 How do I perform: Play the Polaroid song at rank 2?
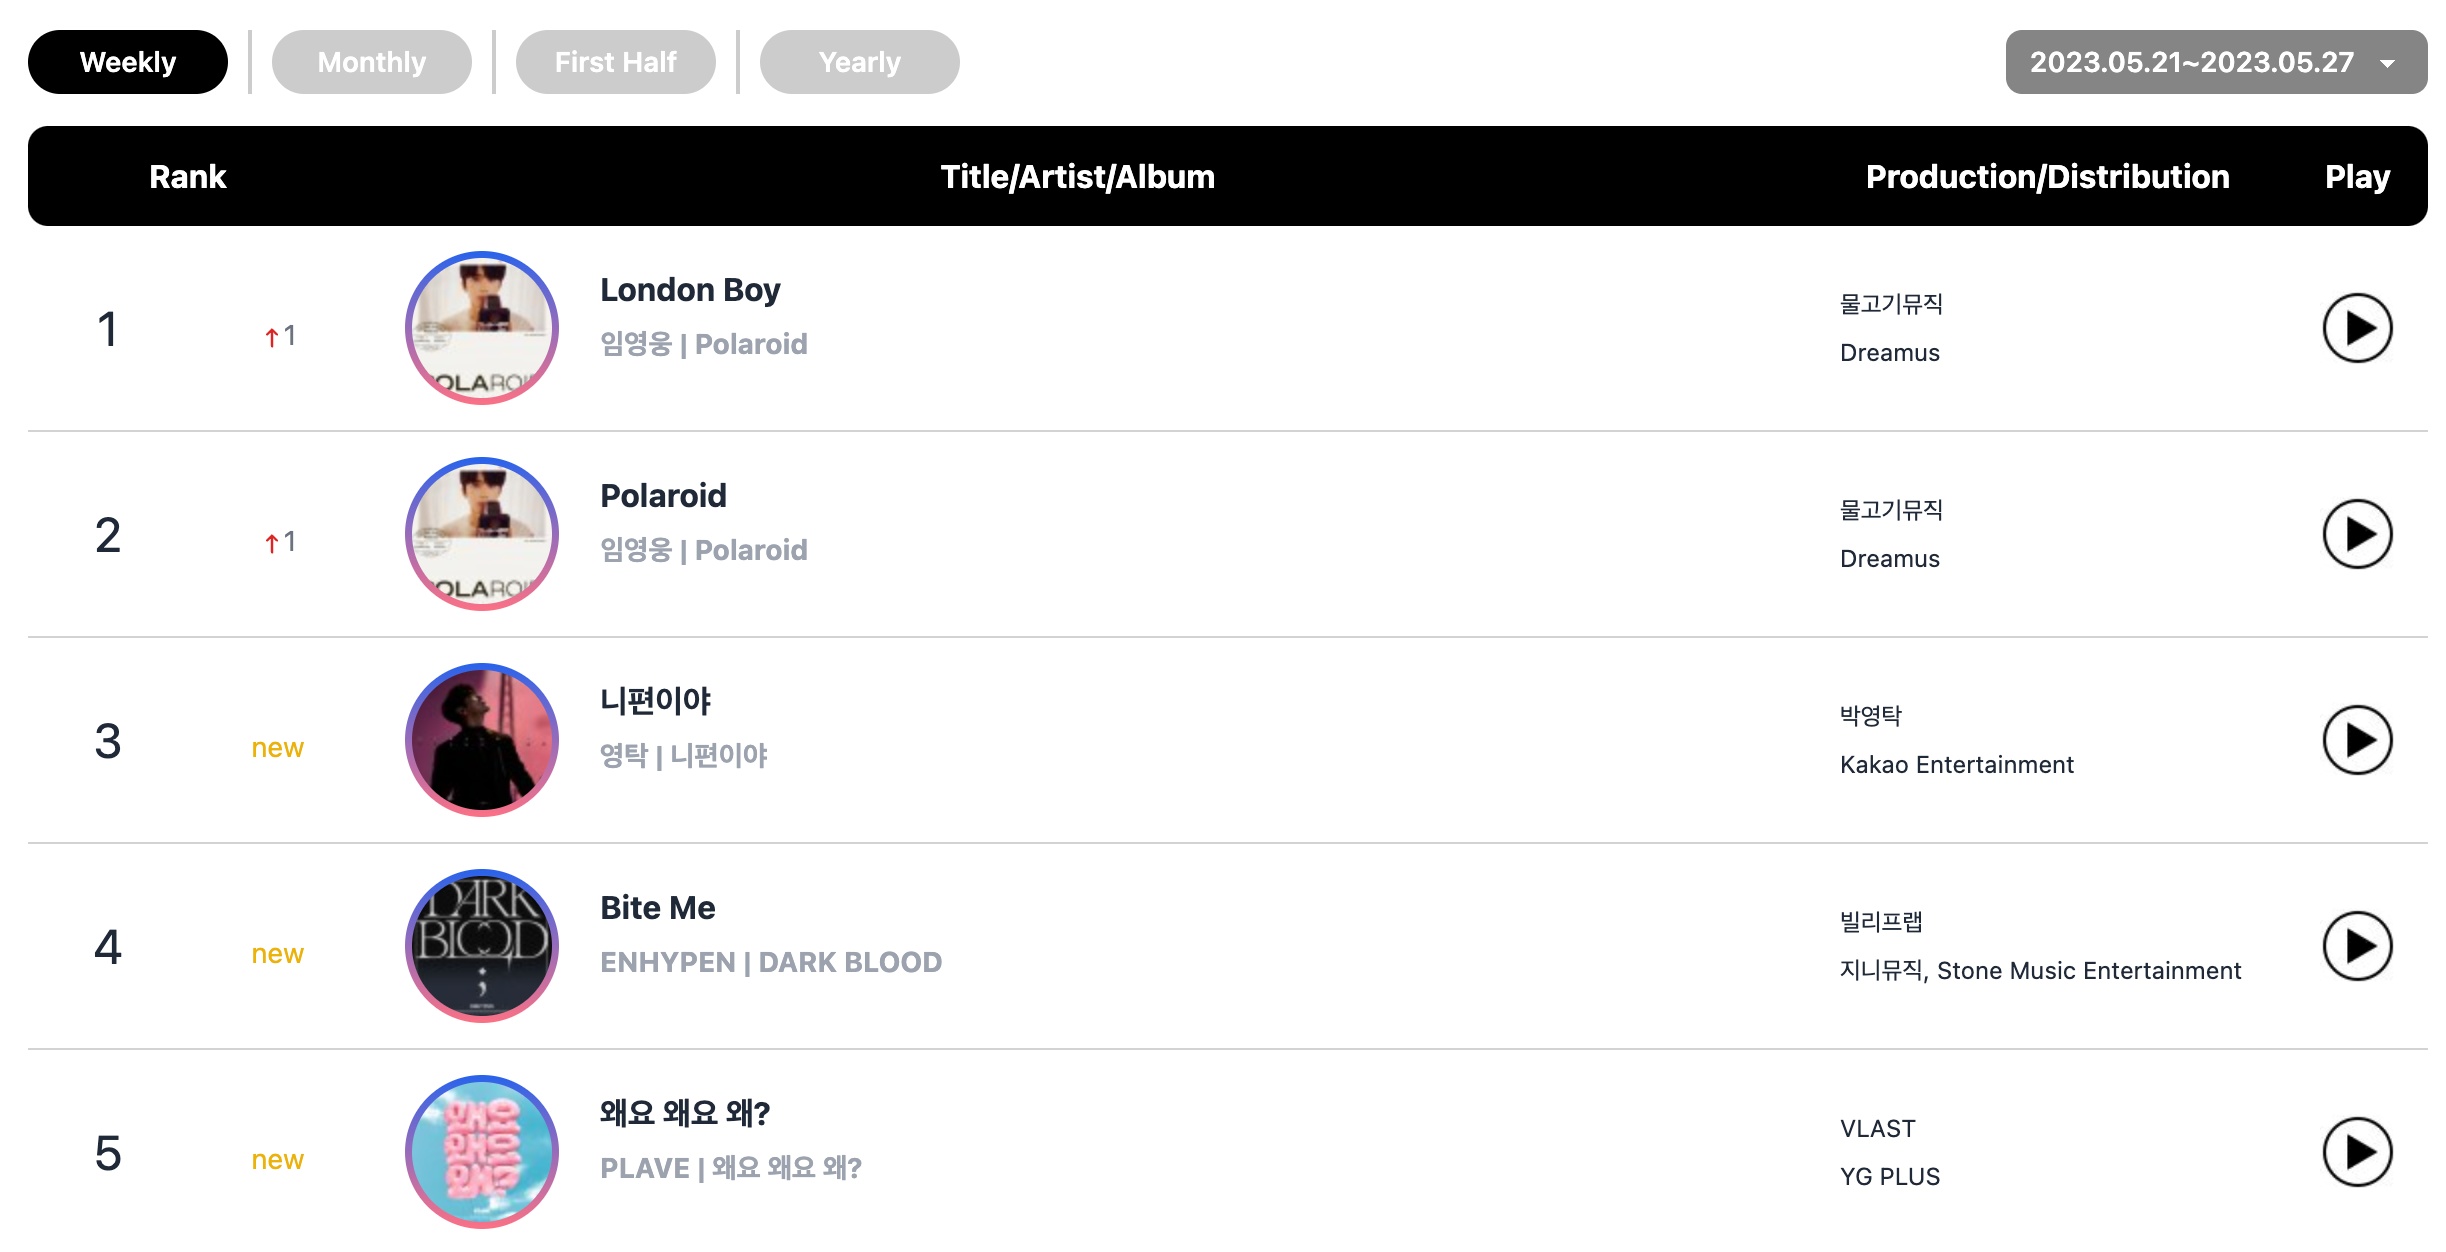(2356, 534)
